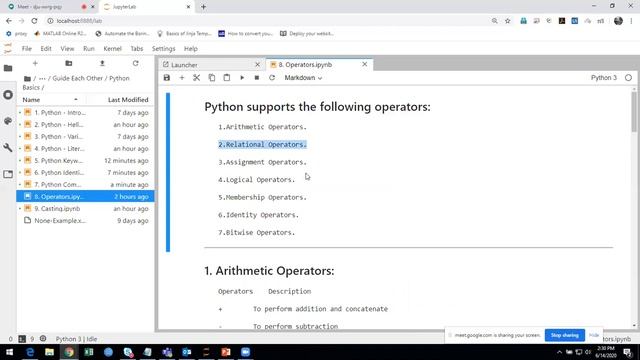Restart the kernel with the refresh icon
Image resolution: width=640 pixels, height=360 pixels.
[x=272, y=78]
